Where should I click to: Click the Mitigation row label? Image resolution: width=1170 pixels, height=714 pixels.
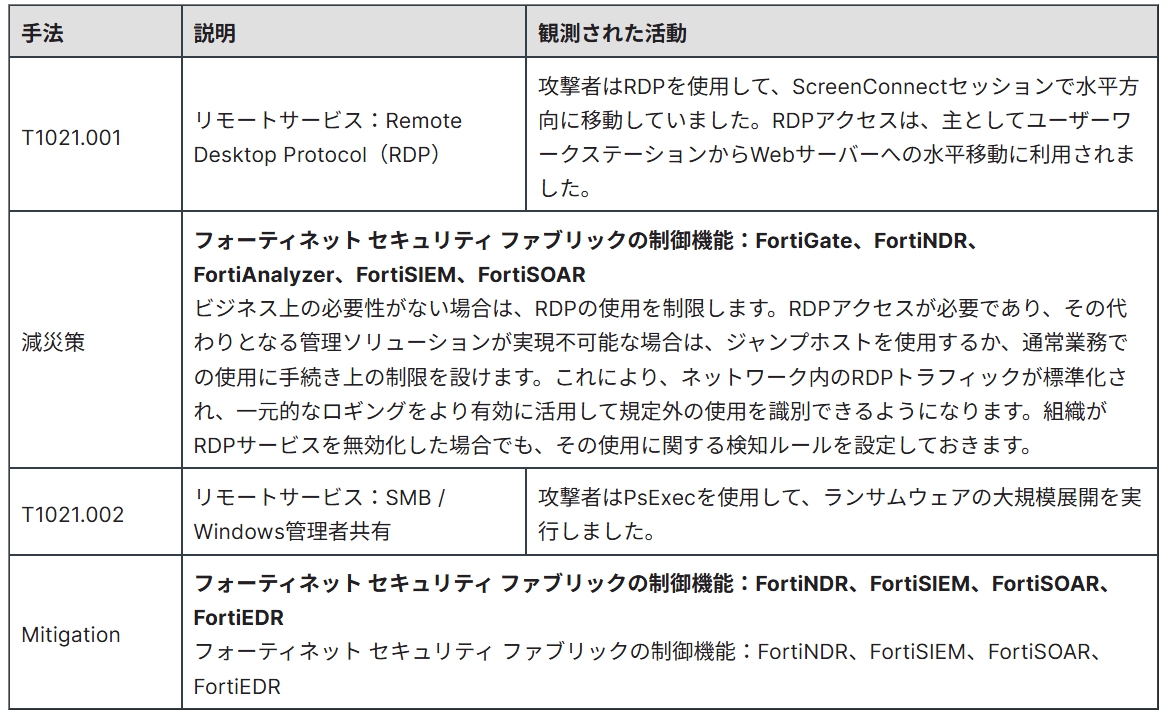pos(71,635)
